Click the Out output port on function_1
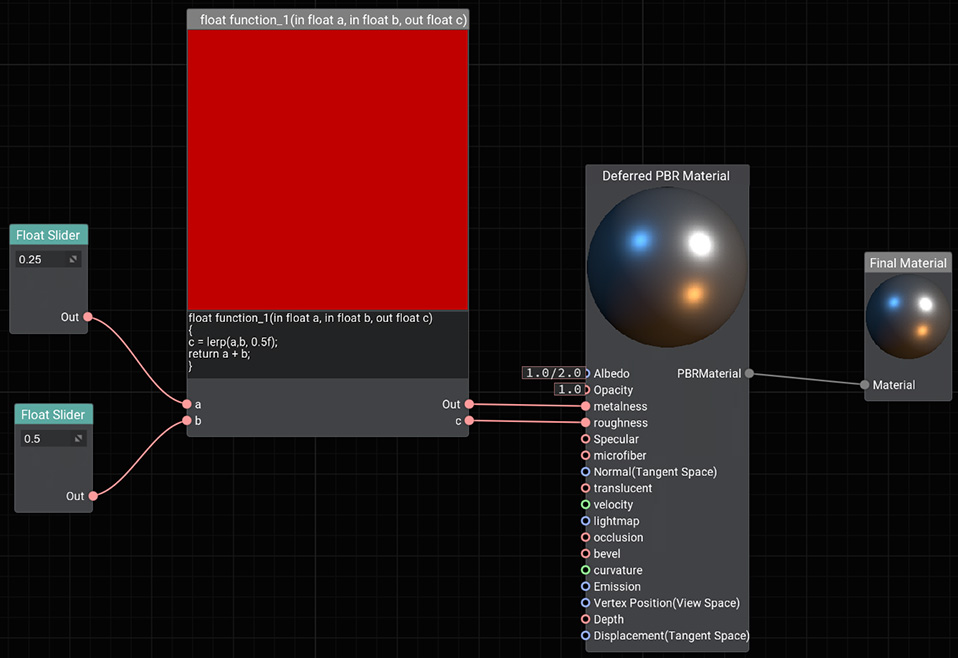Screen dimensions: 958x658 click(x=469, y=405)
